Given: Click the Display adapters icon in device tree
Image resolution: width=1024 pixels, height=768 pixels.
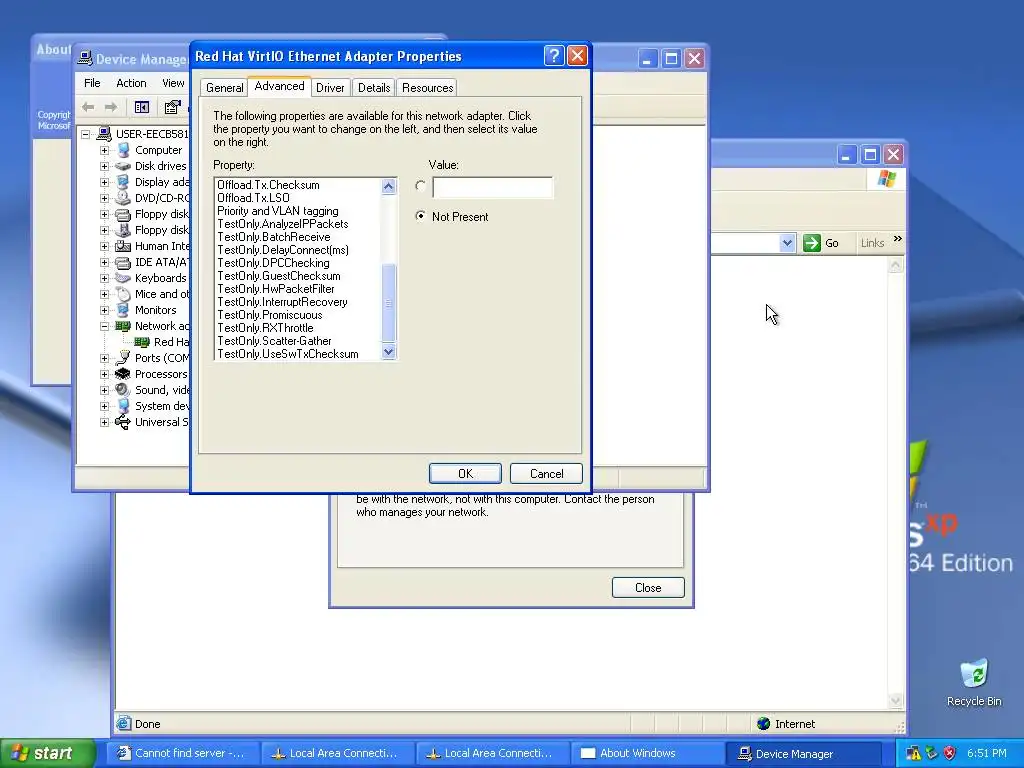Looking at the screenshot, I should [x=123, y=182].
